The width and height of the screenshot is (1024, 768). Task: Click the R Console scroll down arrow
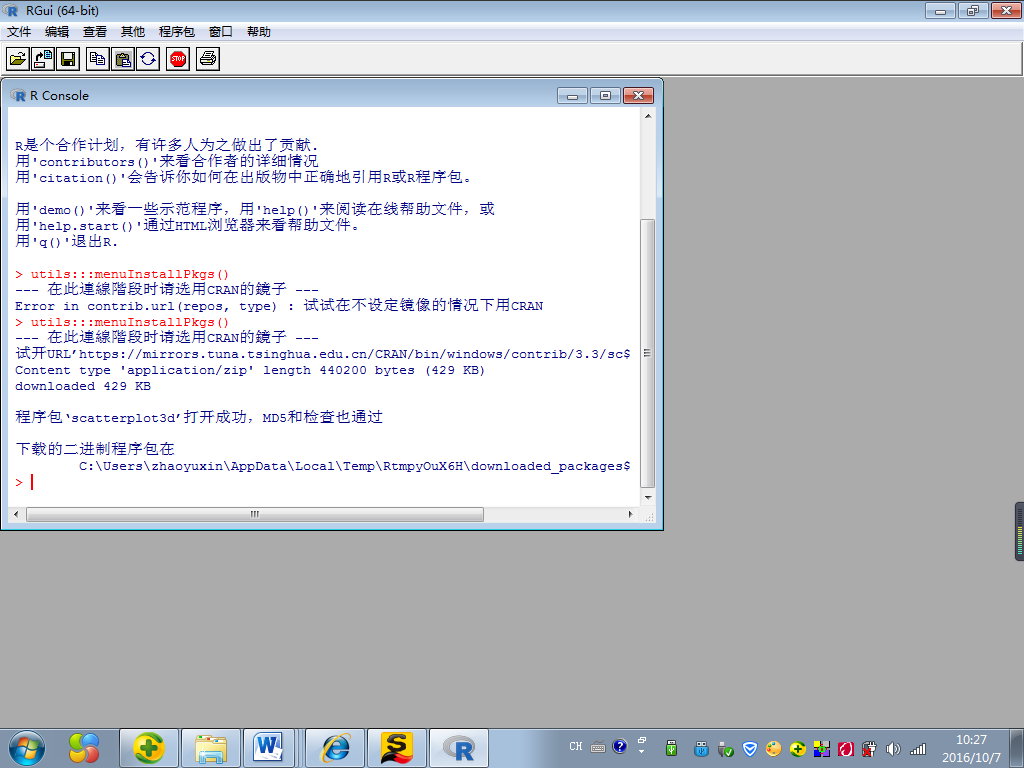pos(648,498)
